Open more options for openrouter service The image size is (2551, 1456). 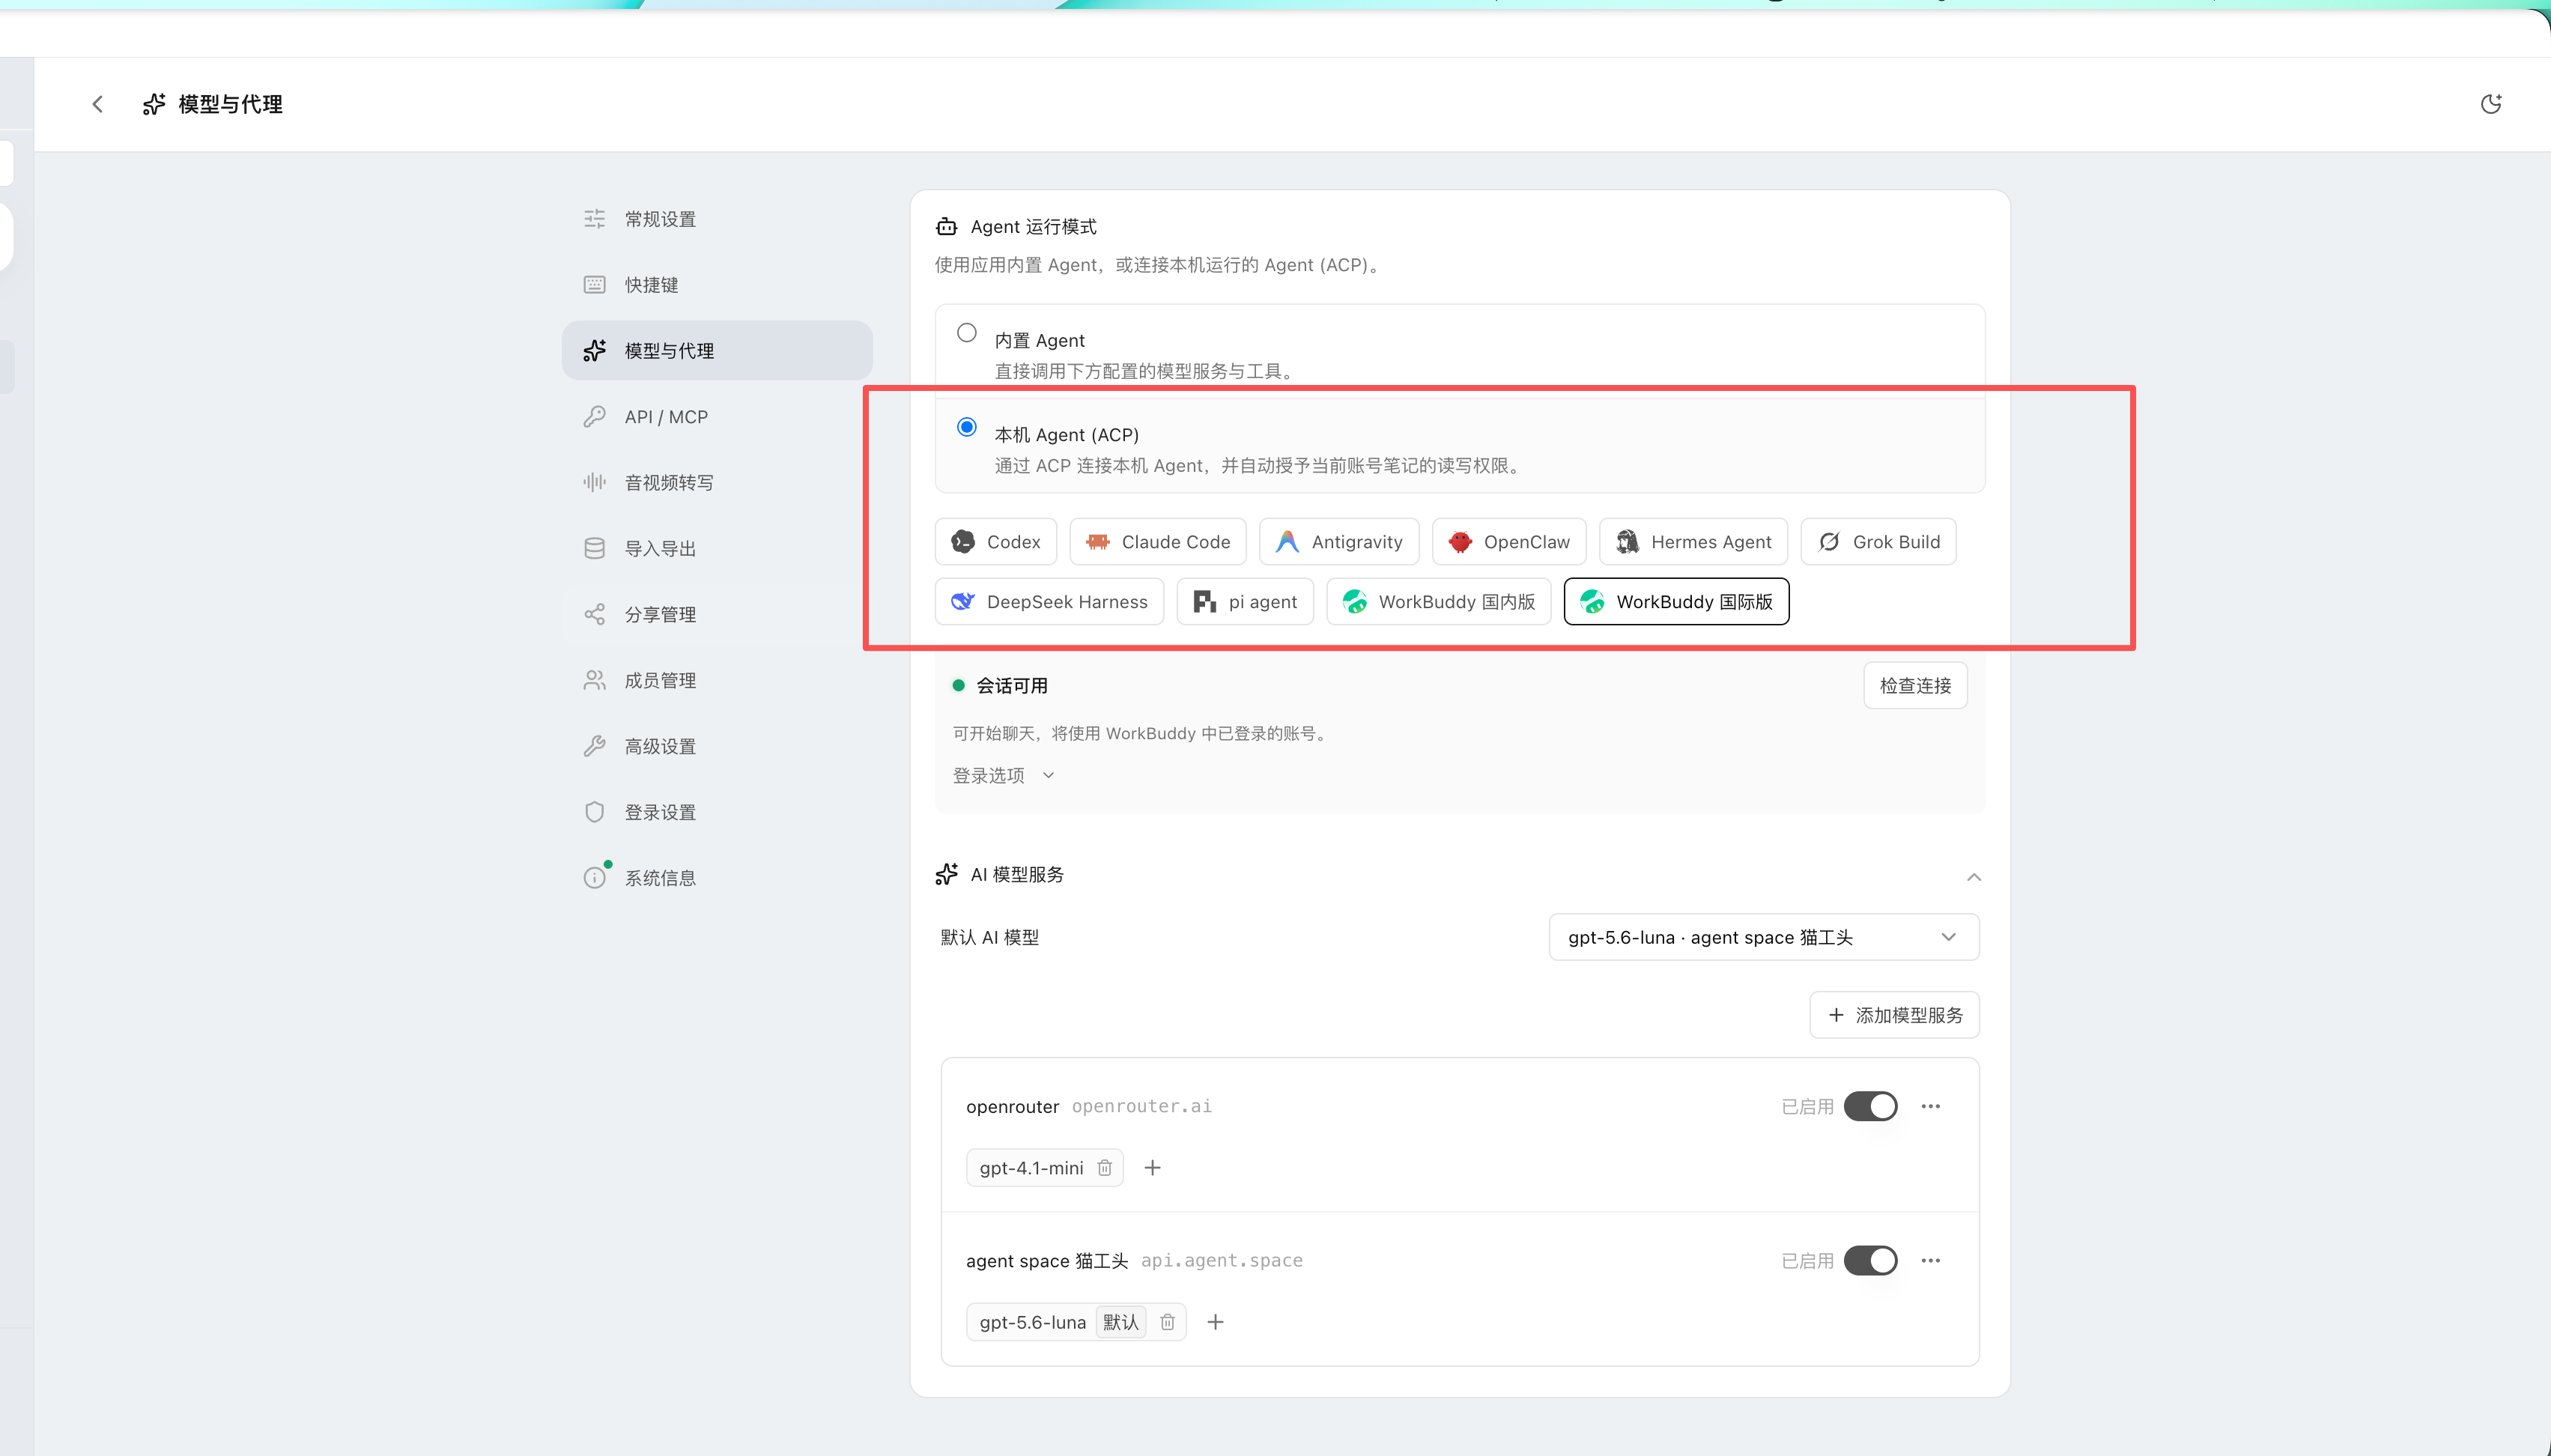point(1931,1106)
